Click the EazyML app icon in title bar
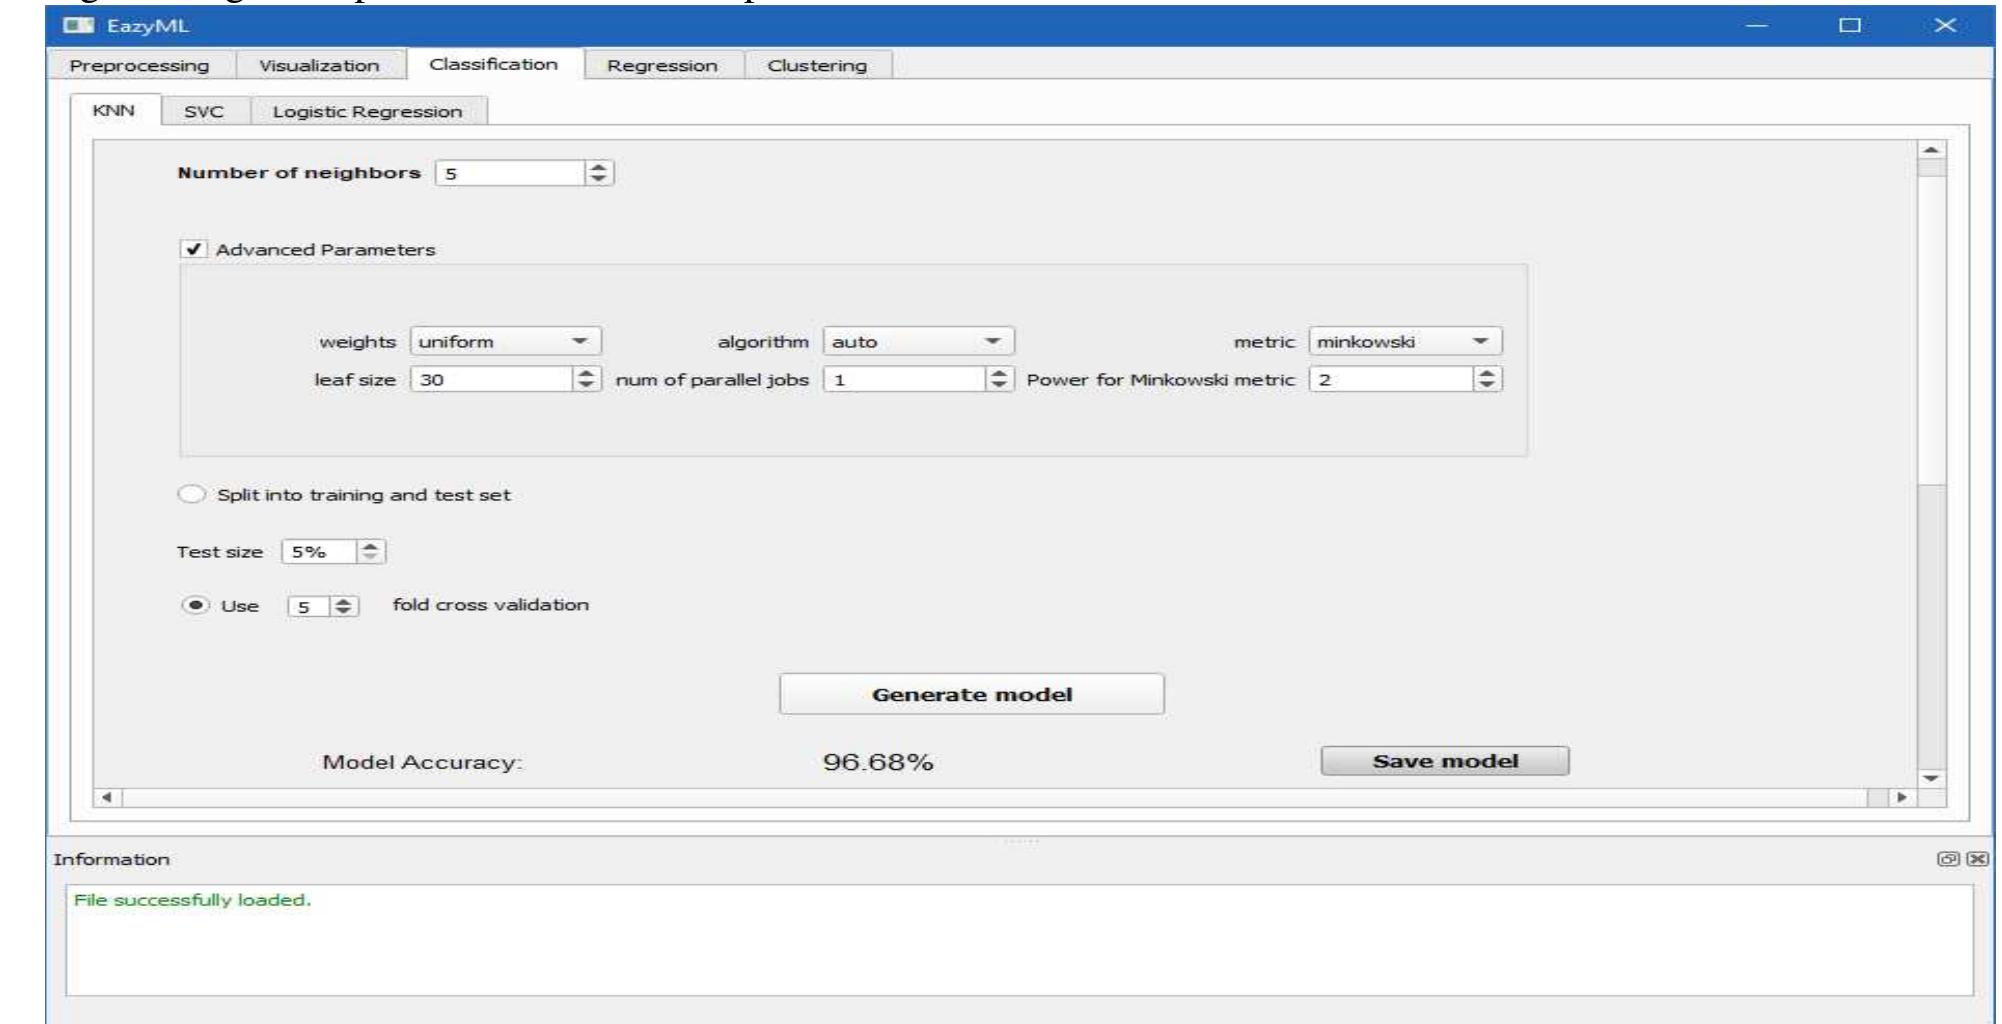 click(x=77, y=25)
